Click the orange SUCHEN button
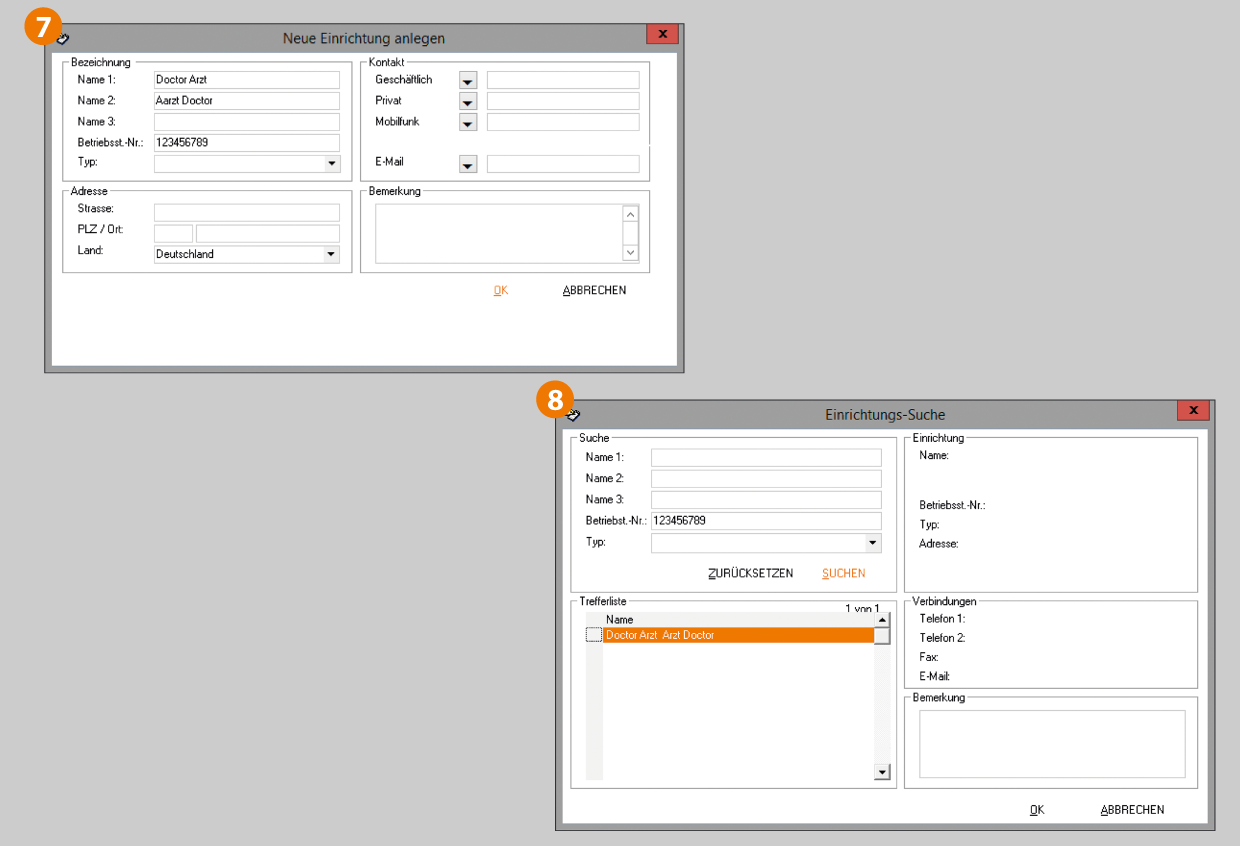1240x846 pixels. pyautogui.click(x=843, y=574)
